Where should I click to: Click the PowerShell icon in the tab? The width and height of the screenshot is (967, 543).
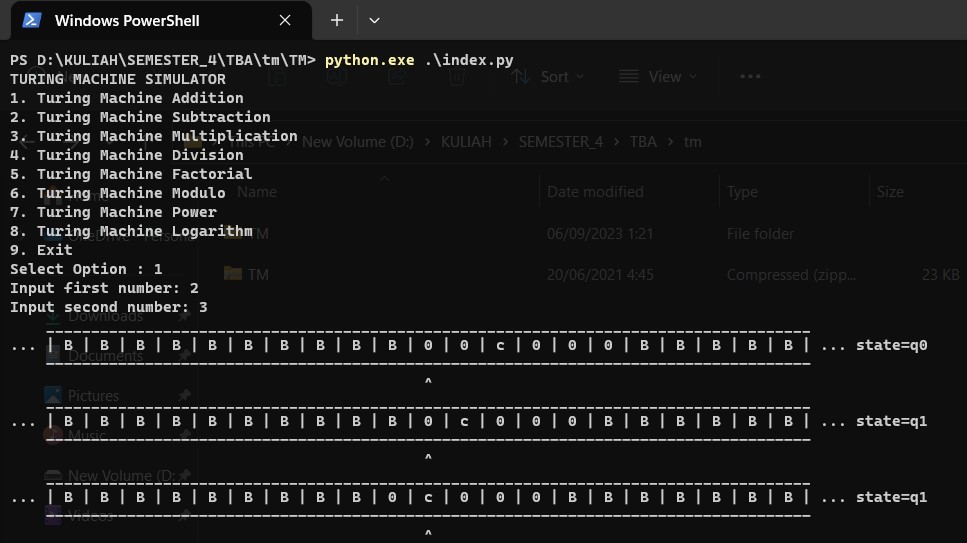tap(31, 20)
